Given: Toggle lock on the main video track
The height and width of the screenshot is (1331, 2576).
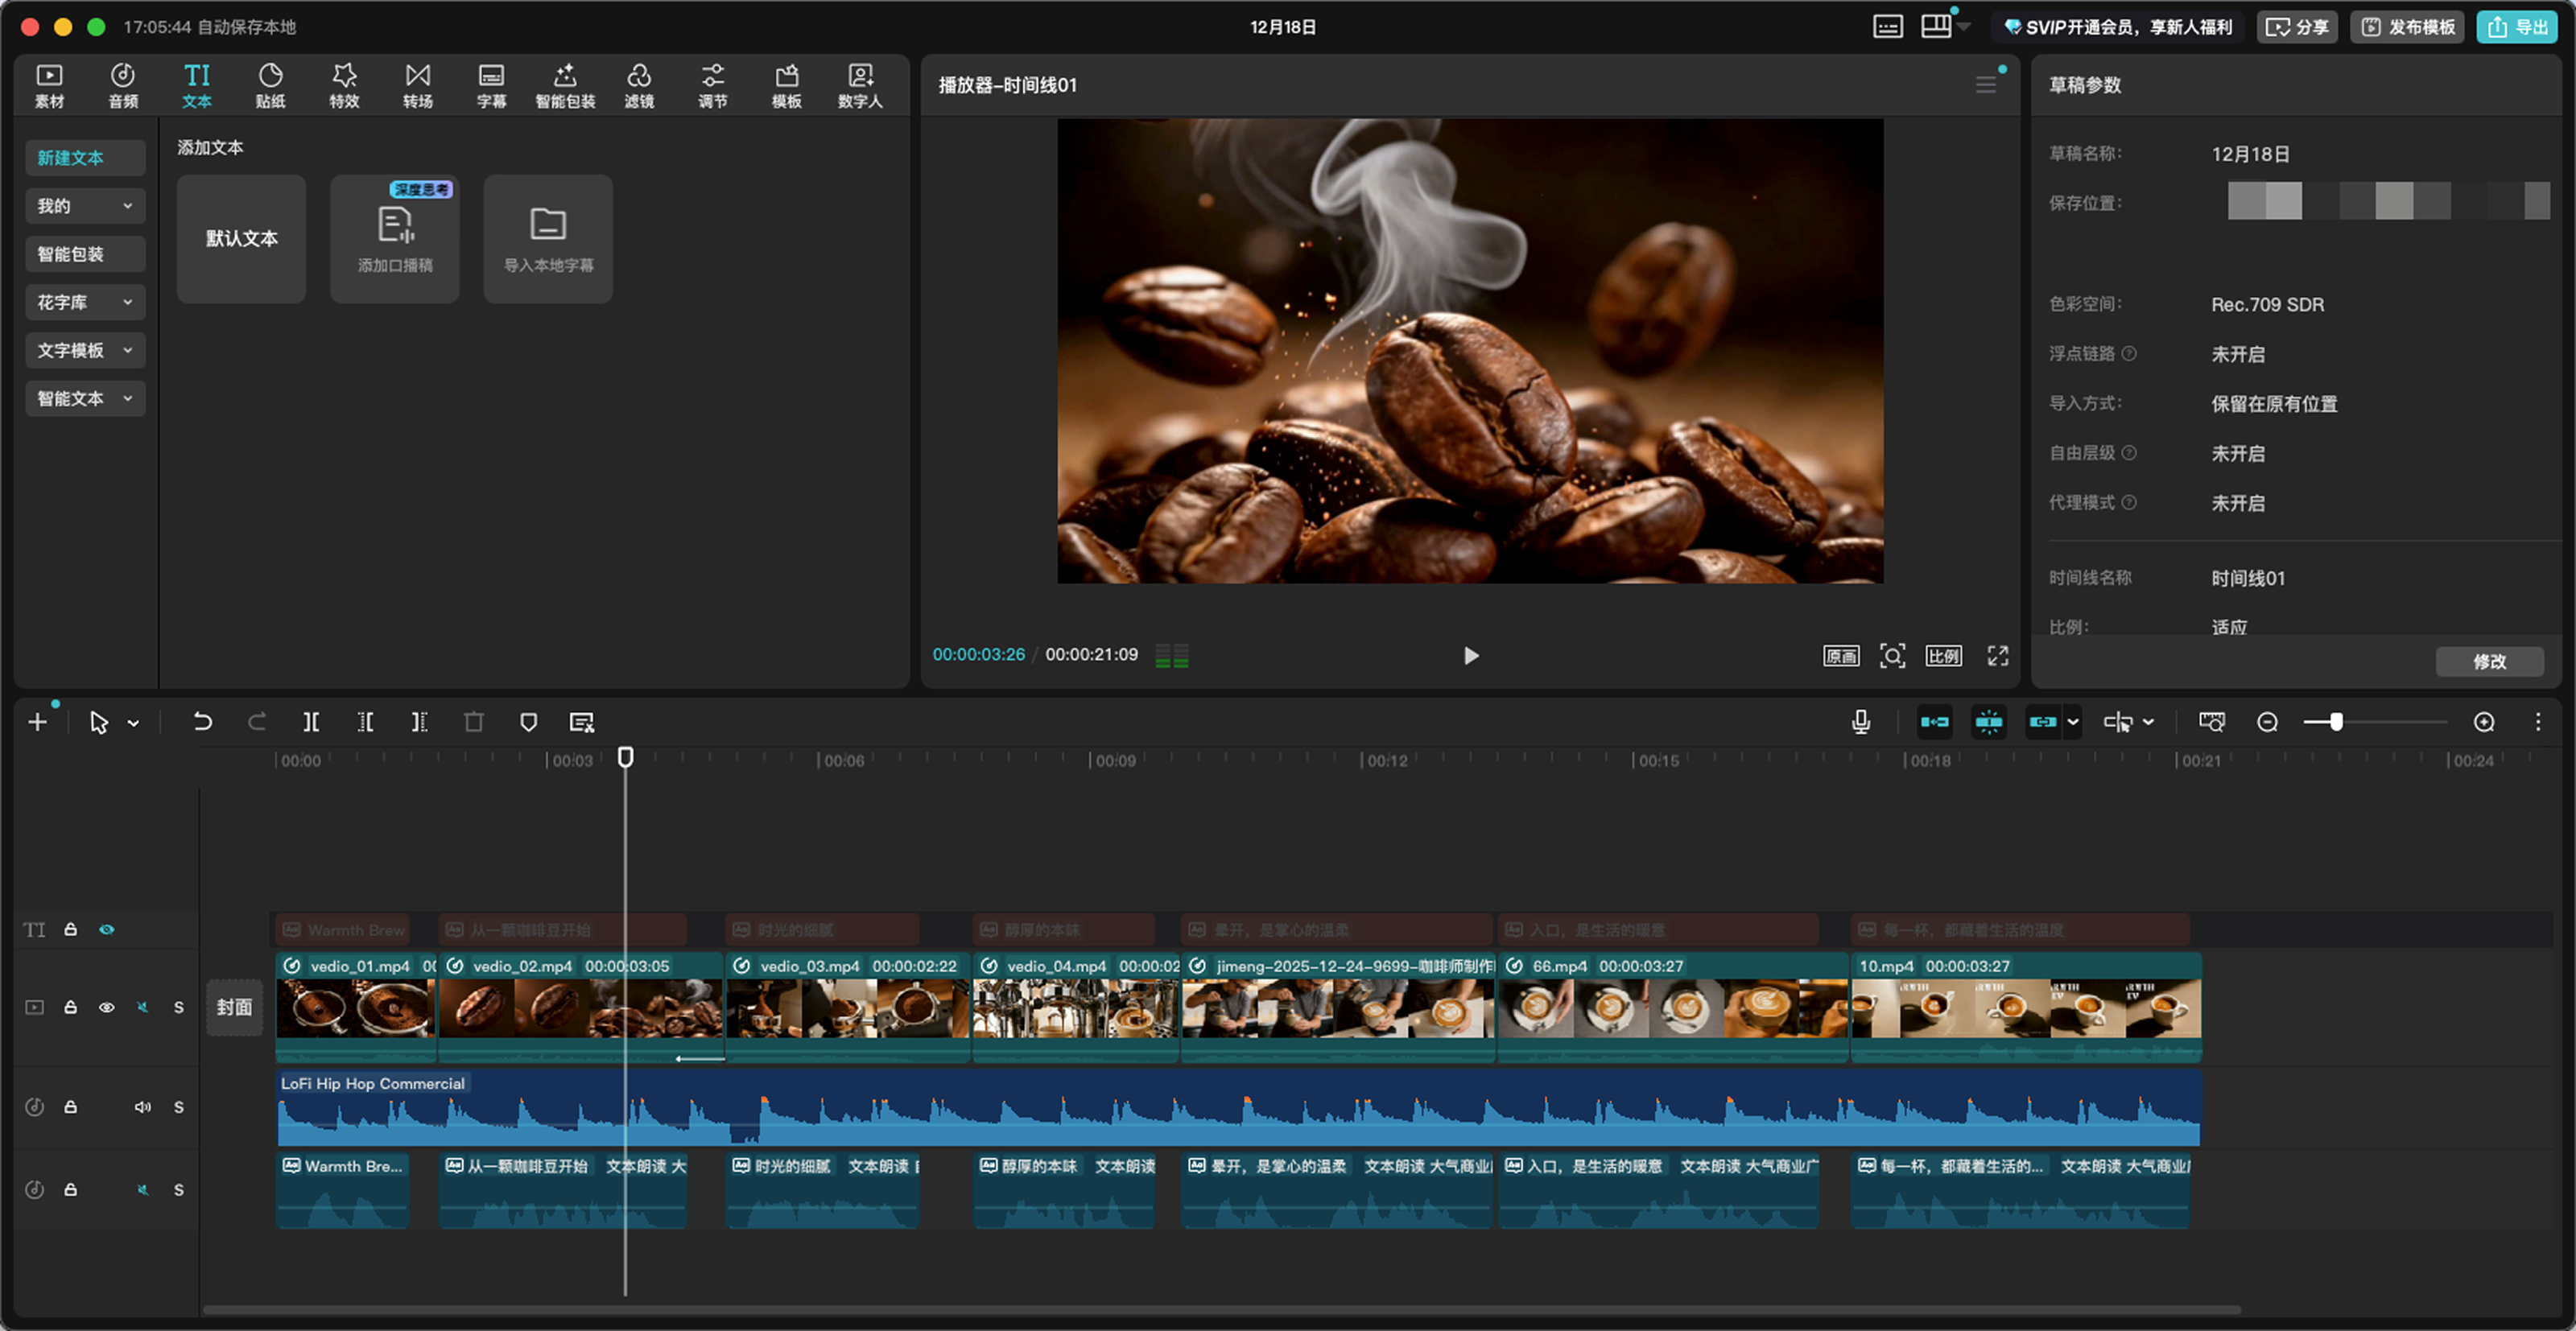Looking at the screenshot, I should 70,1007.
